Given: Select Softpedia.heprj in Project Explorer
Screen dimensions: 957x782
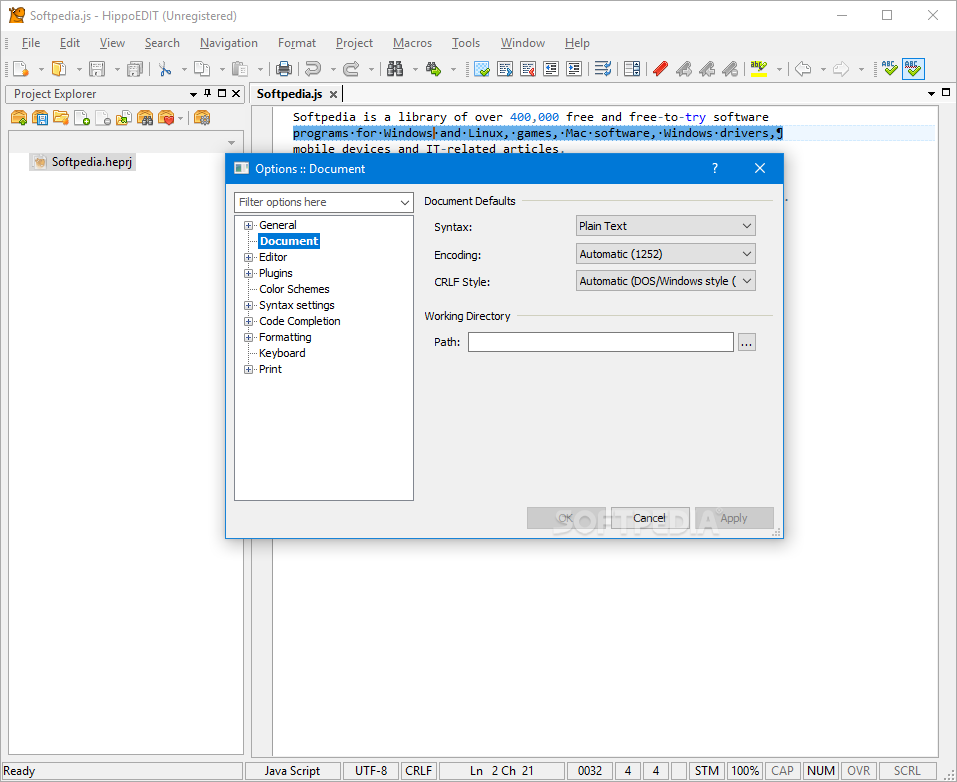Looking at the screenshot, I should tap(82, 162).
